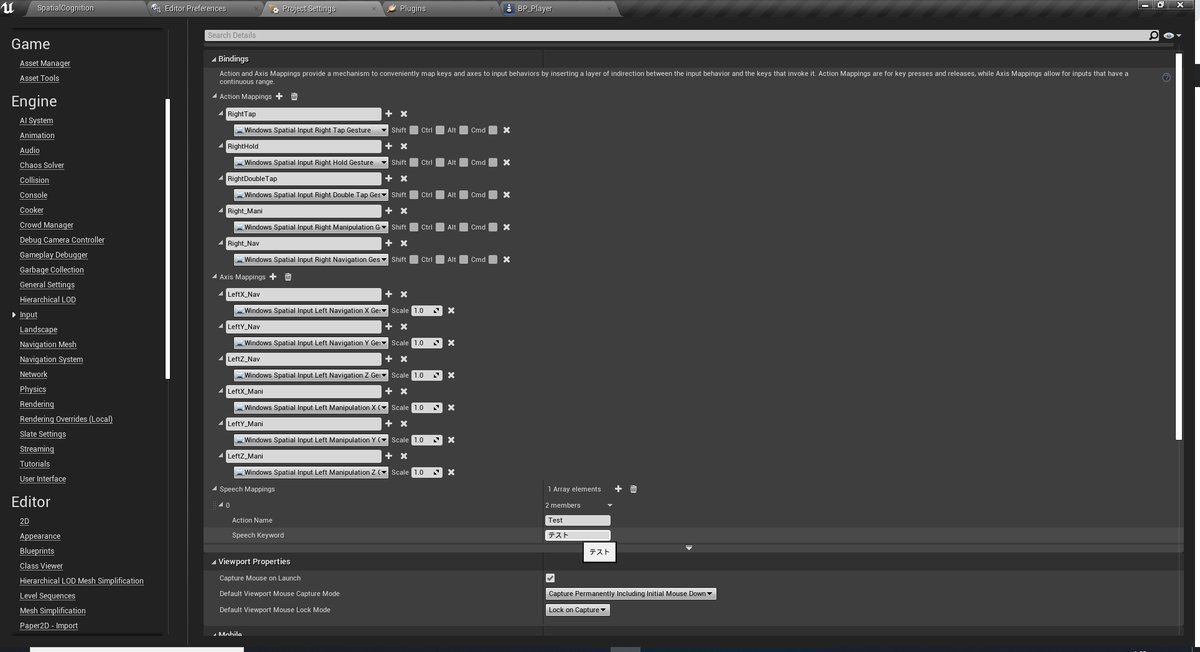Add a key to the RightHold action
The width and height of the screenshot is (1200, 652).
(x=389, y=146)
